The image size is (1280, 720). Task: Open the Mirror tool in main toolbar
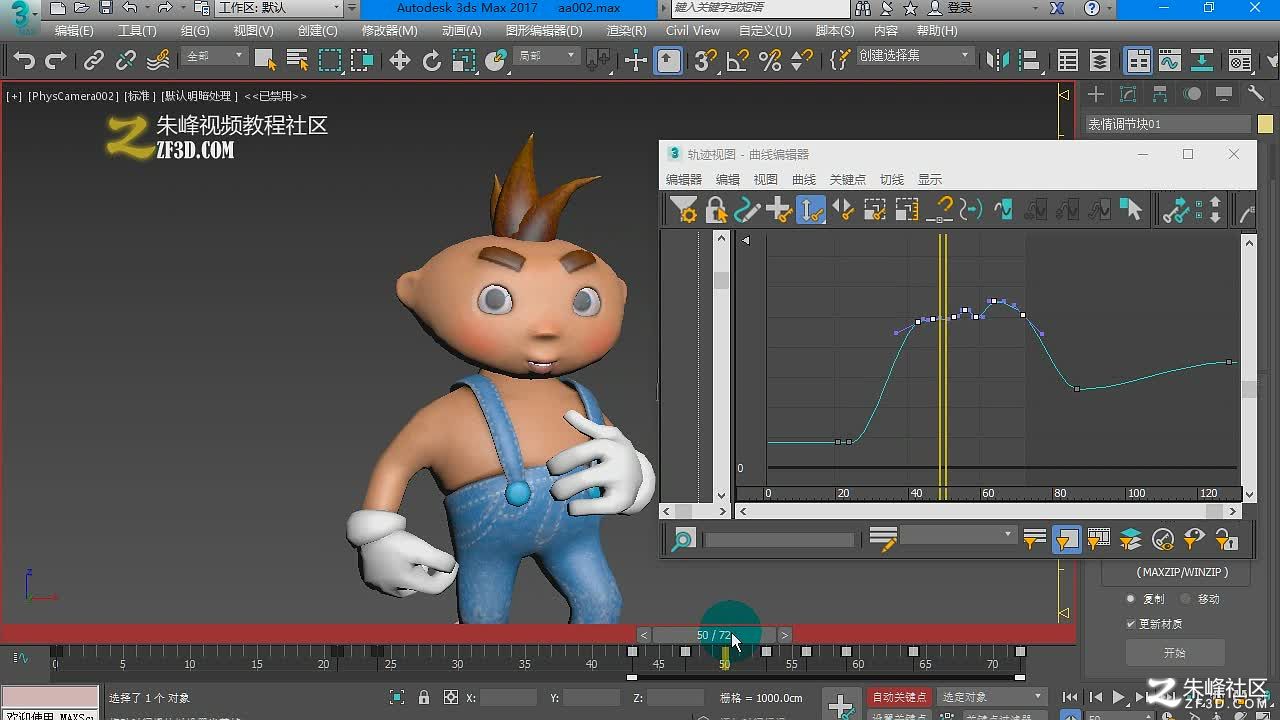tap(998, 61)
